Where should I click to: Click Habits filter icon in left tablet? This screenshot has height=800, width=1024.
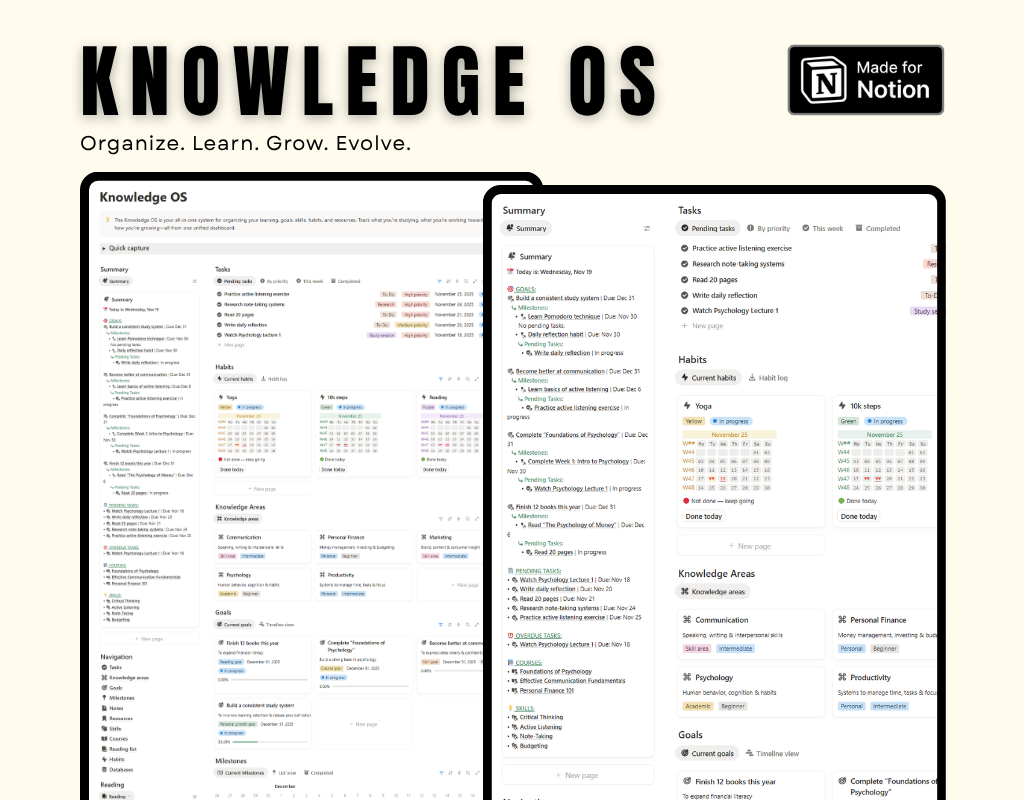[x=441, y=379]
